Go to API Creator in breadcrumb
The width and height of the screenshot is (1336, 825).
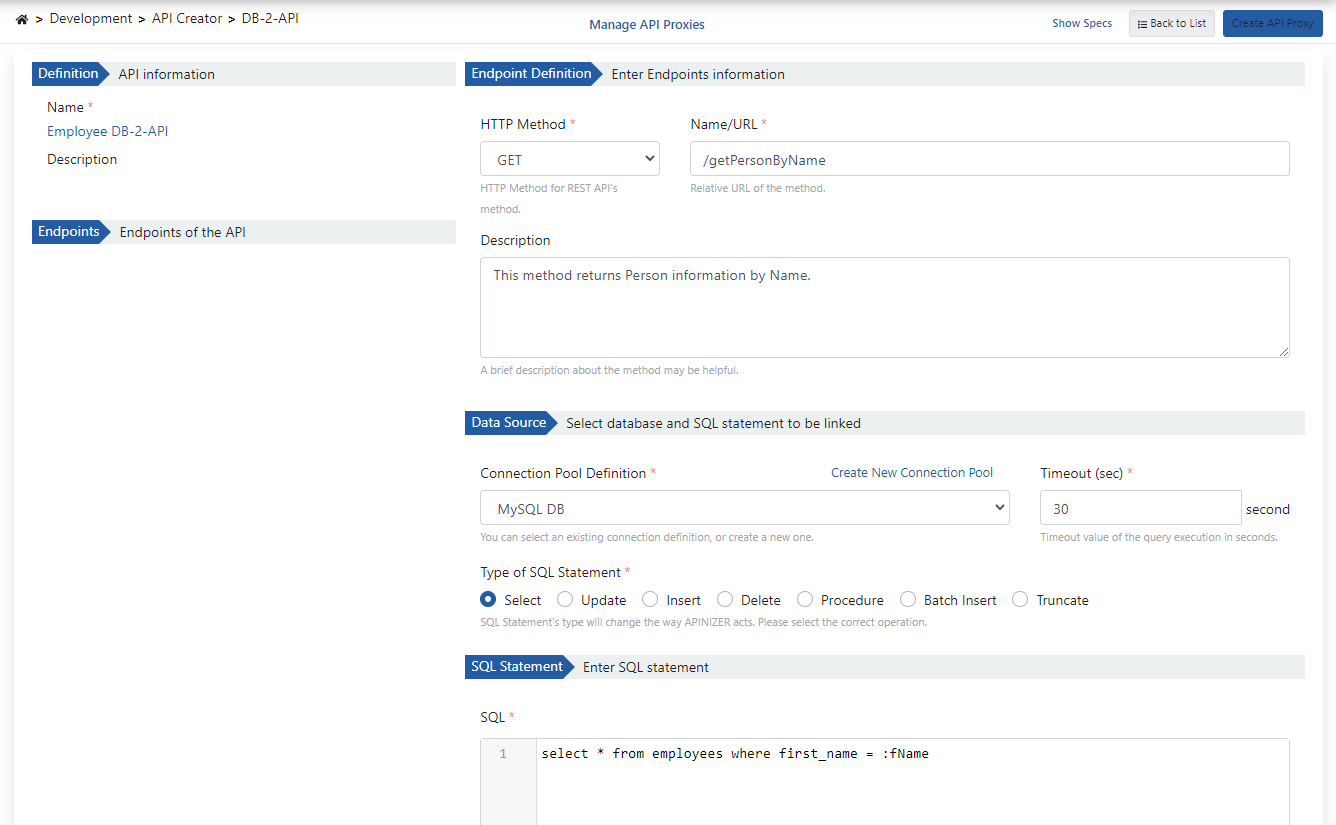[187, 19]
